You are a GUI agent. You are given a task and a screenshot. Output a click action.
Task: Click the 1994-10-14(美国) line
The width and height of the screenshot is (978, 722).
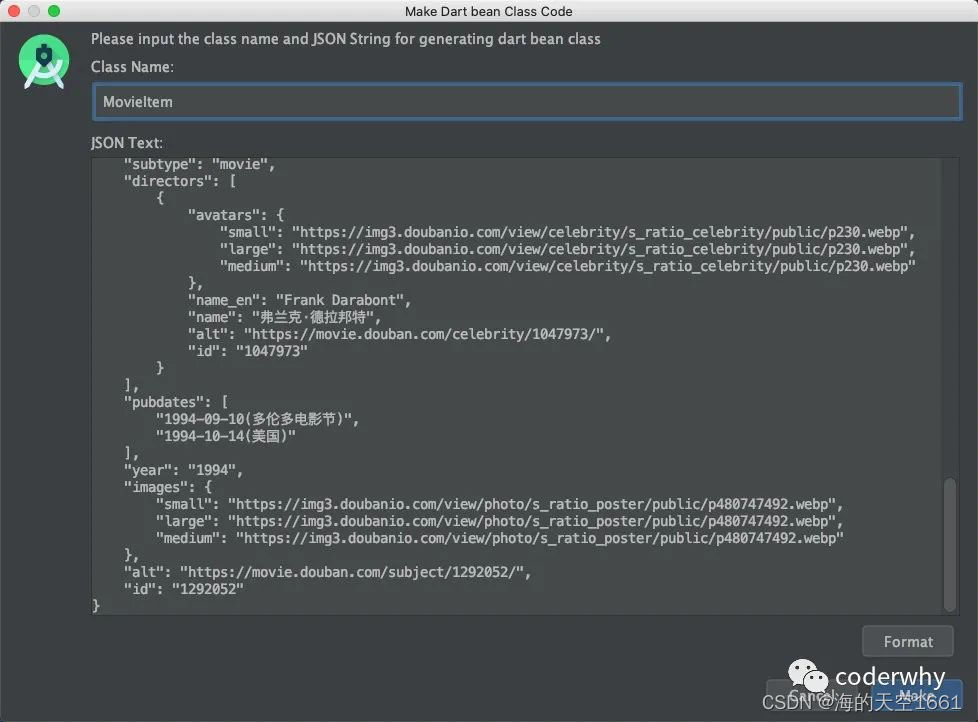point(226,436)
